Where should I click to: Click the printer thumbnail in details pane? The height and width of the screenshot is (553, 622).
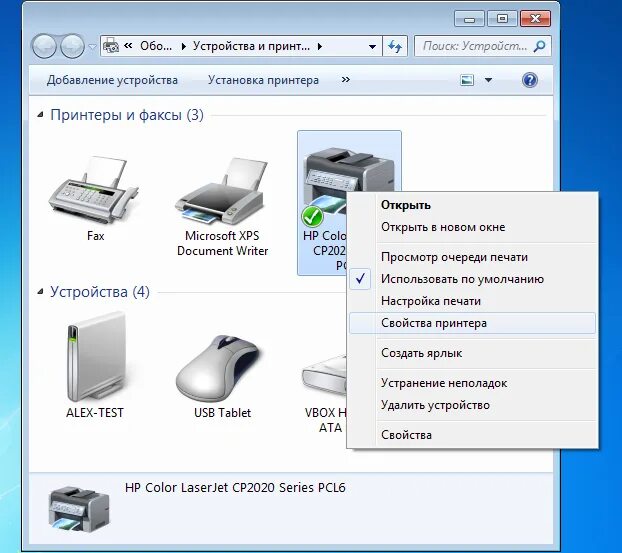point(79,508)
